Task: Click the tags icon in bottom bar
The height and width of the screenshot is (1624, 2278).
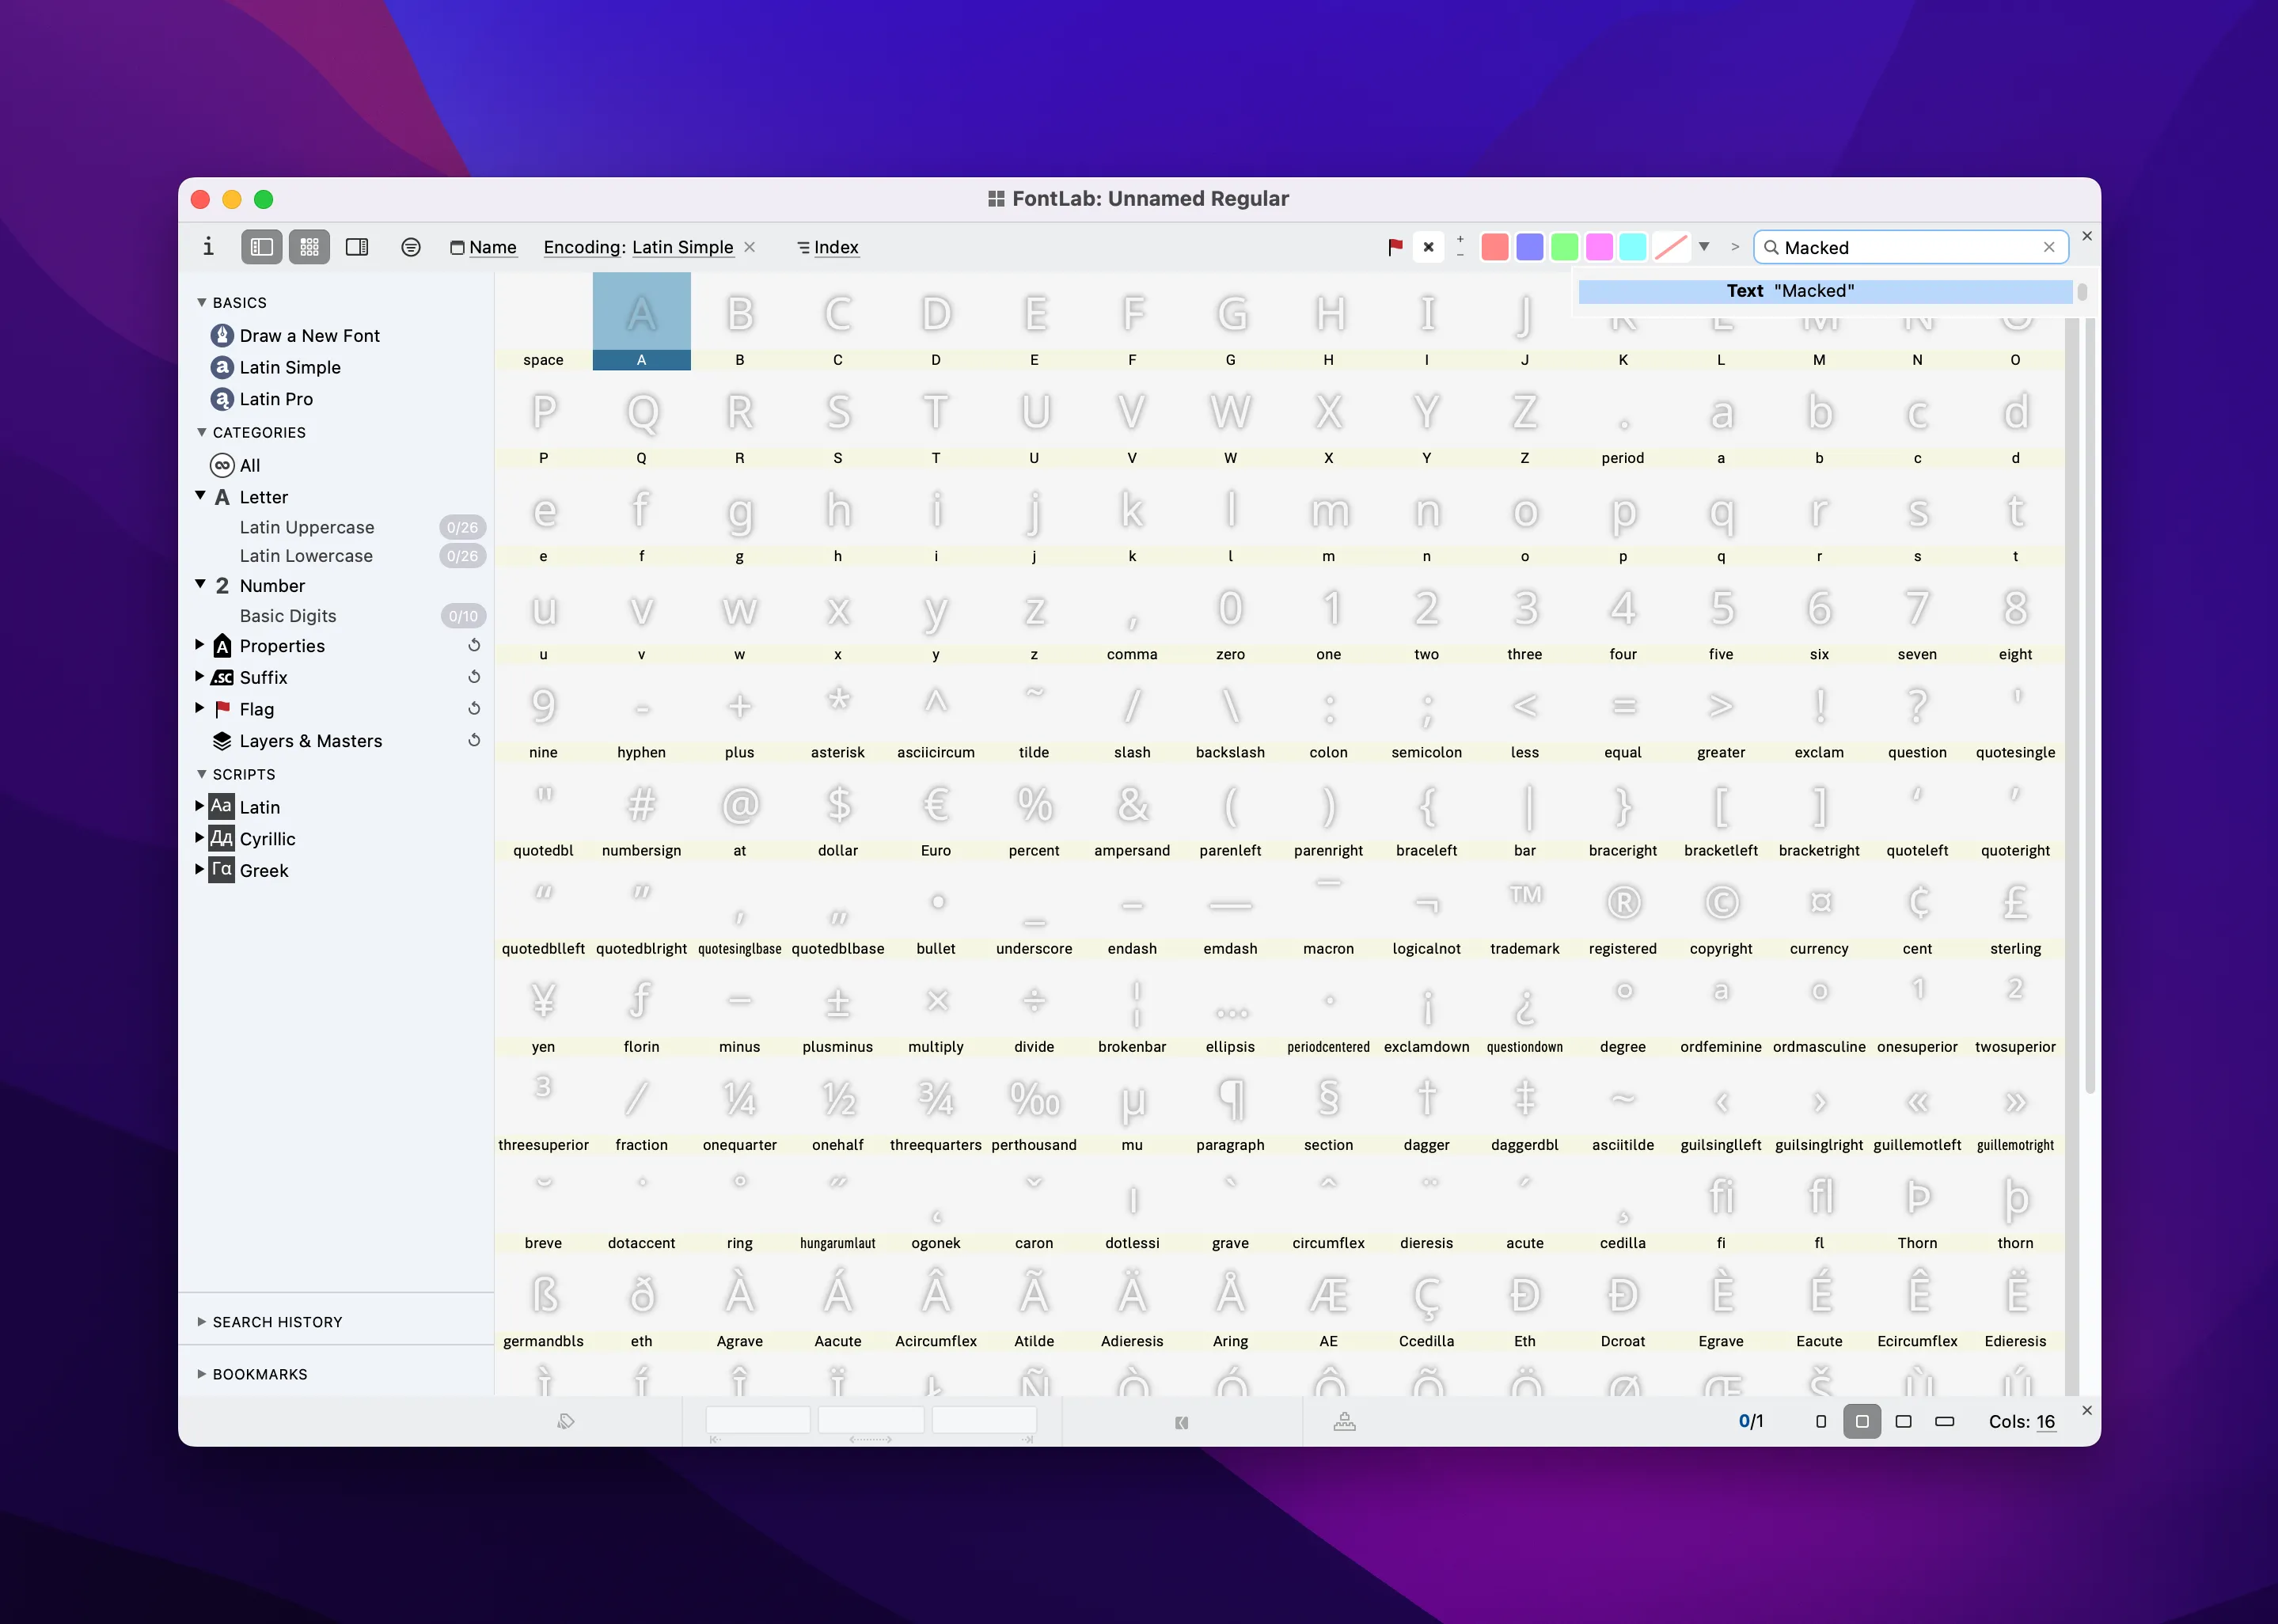Action: [x=566, y=1421]
